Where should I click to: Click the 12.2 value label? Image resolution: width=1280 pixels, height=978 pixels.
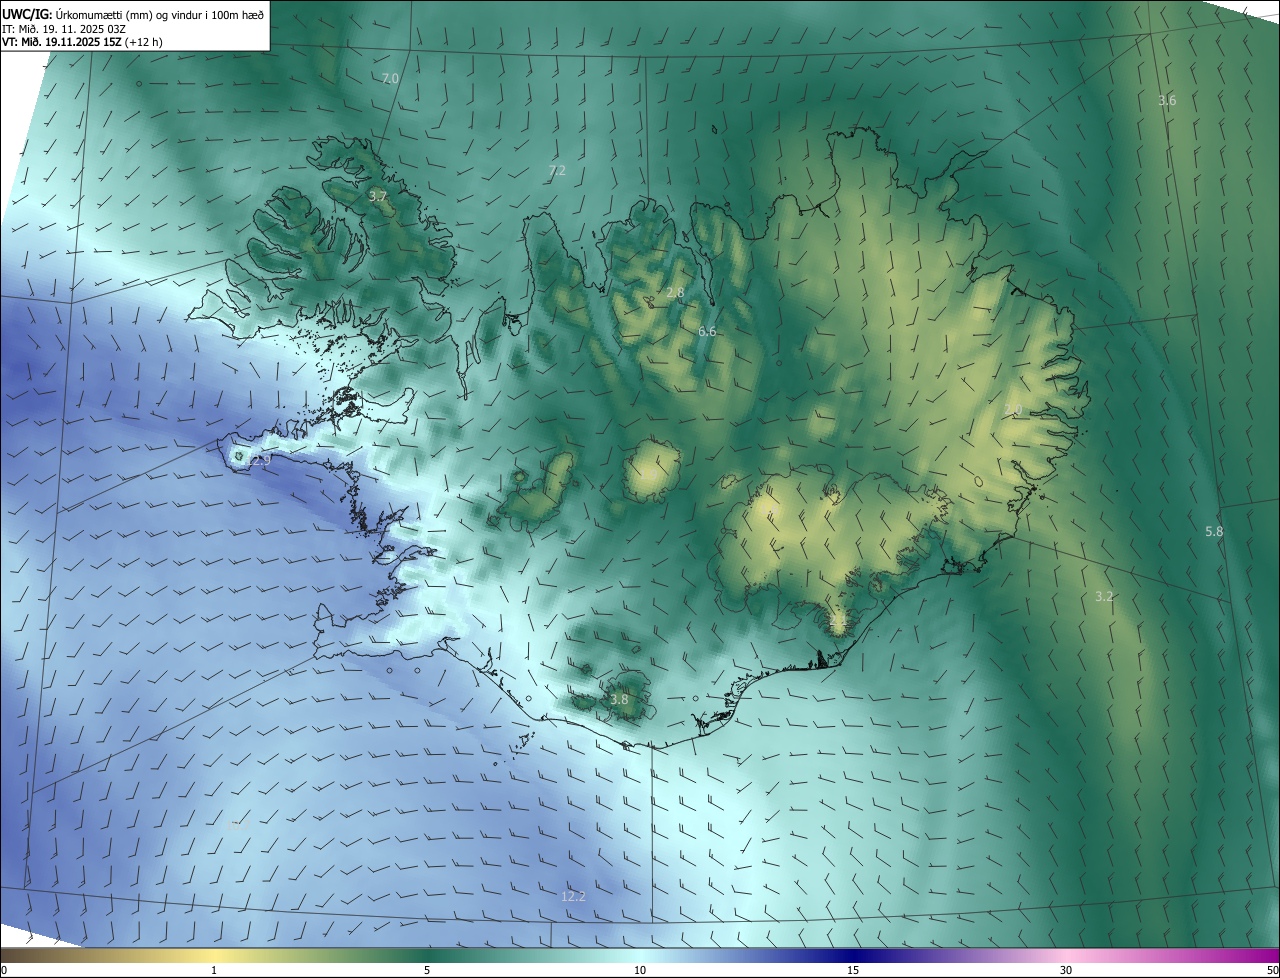(x=573, y=897)
